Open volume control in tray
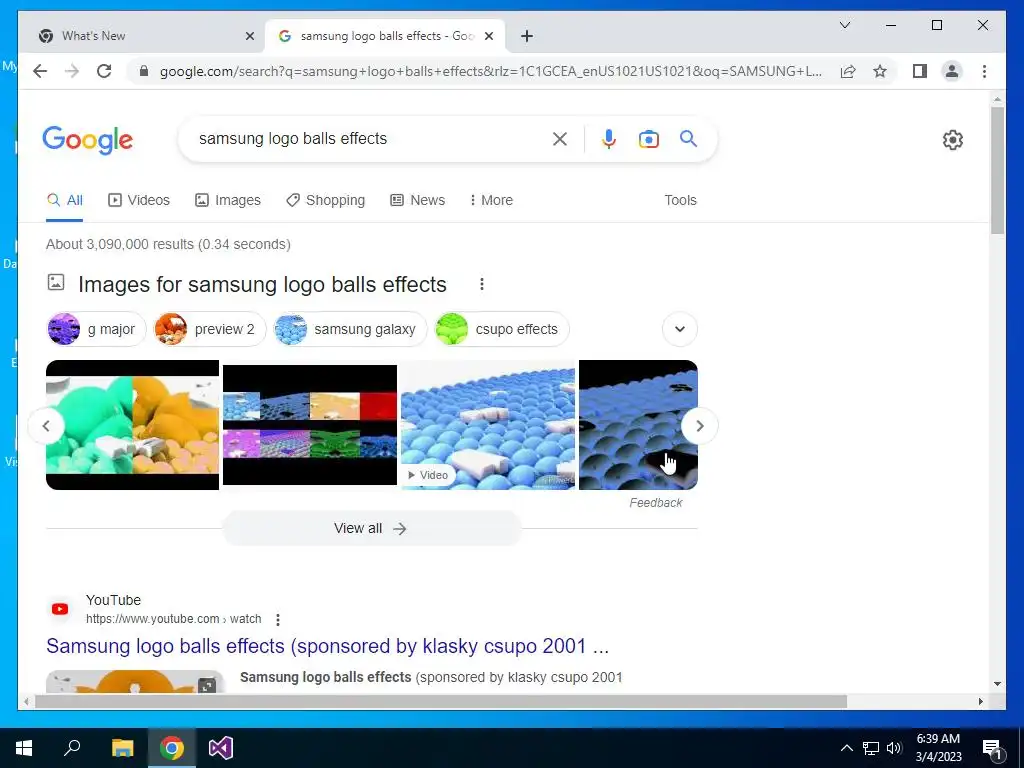Screen dimensions: 1024x768 click(x=895, y=748)
